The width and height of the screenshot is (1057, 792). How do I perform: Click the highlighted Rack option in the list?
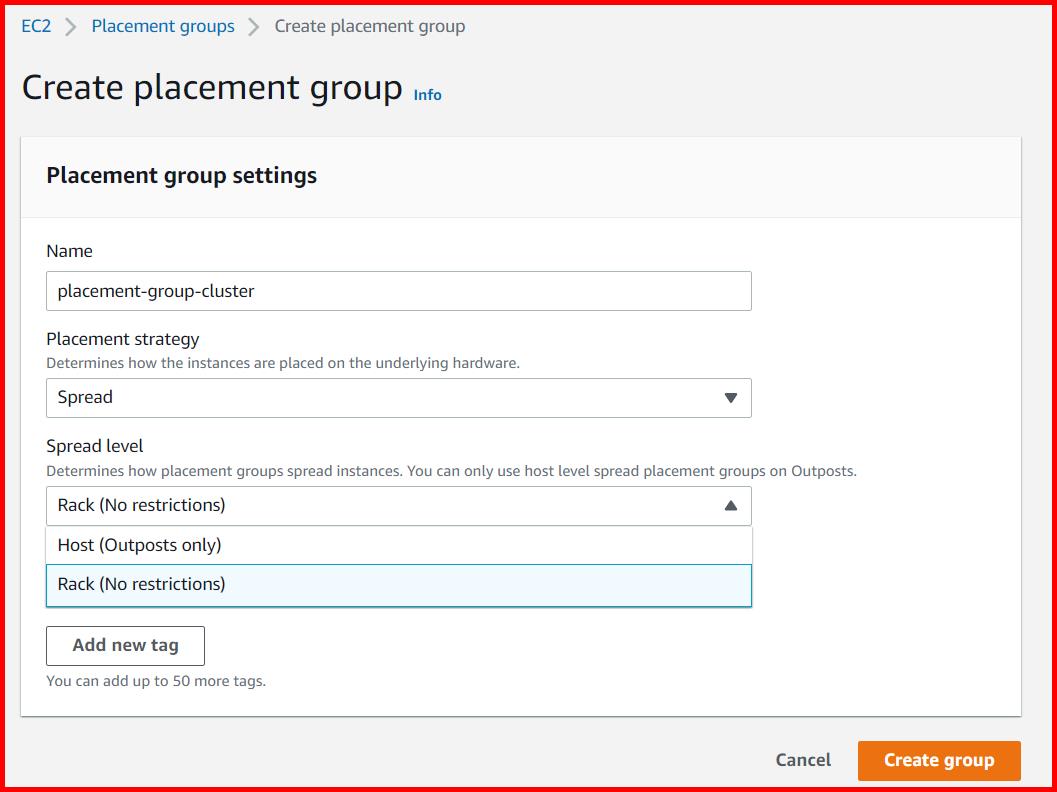(x=398, y=583)
